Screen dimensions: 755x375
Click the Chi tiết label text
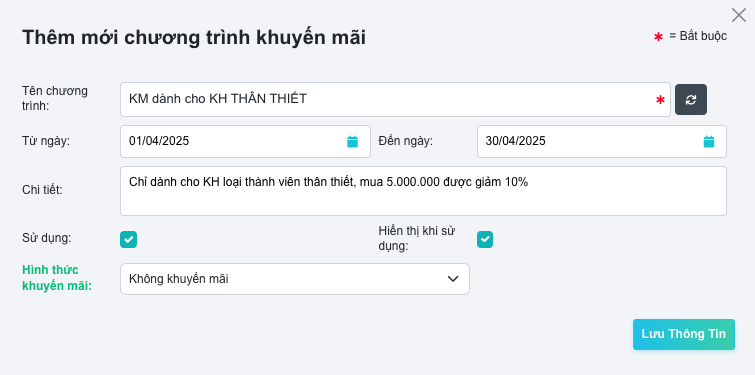point(42,190)
